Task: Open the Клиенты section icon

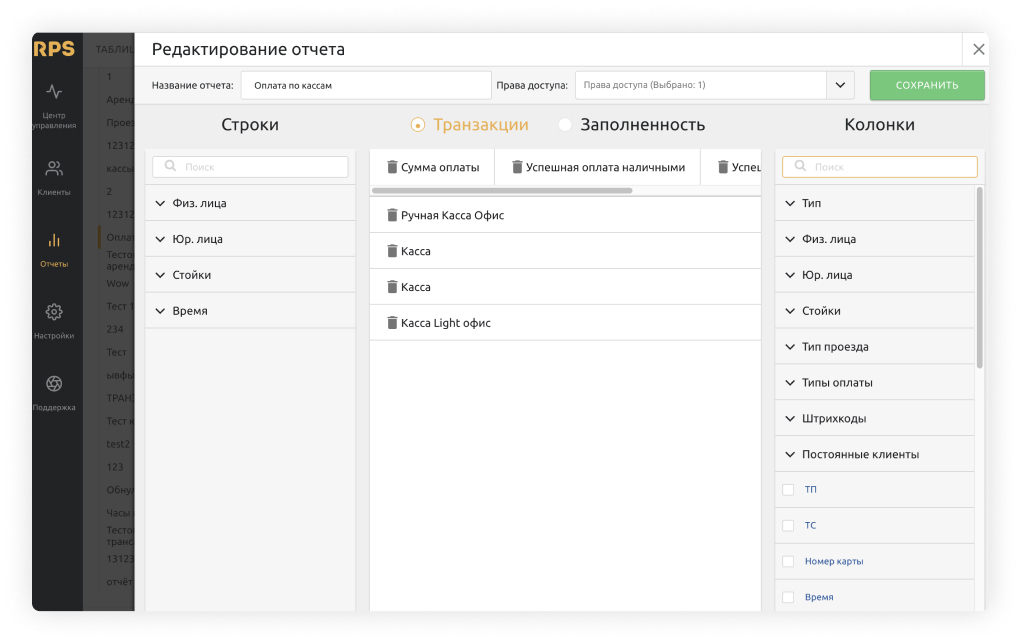Action: coord(54,168)
